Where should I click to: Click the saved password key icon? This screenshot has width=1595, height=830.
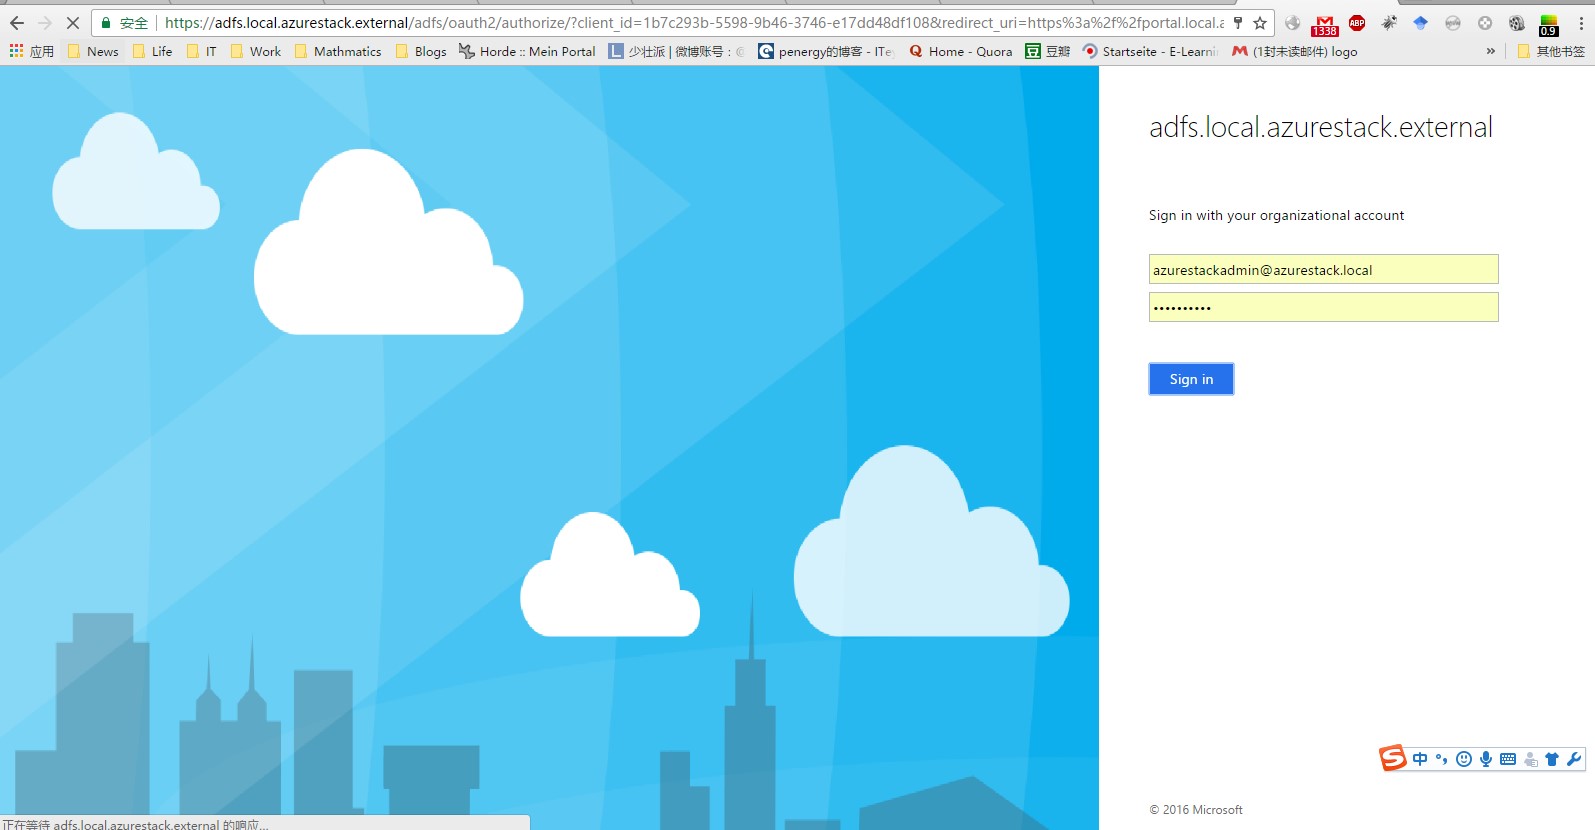1238,23
